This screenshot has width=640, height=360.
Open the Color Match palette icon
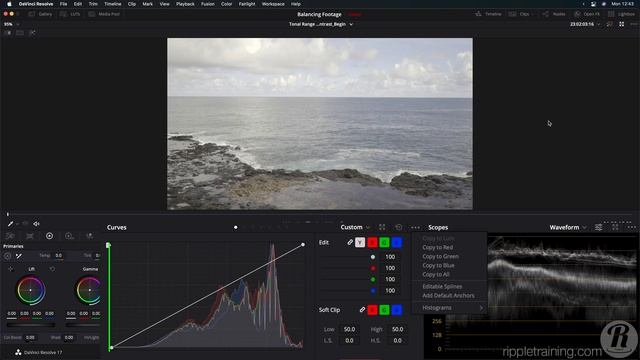coord(30,236)
